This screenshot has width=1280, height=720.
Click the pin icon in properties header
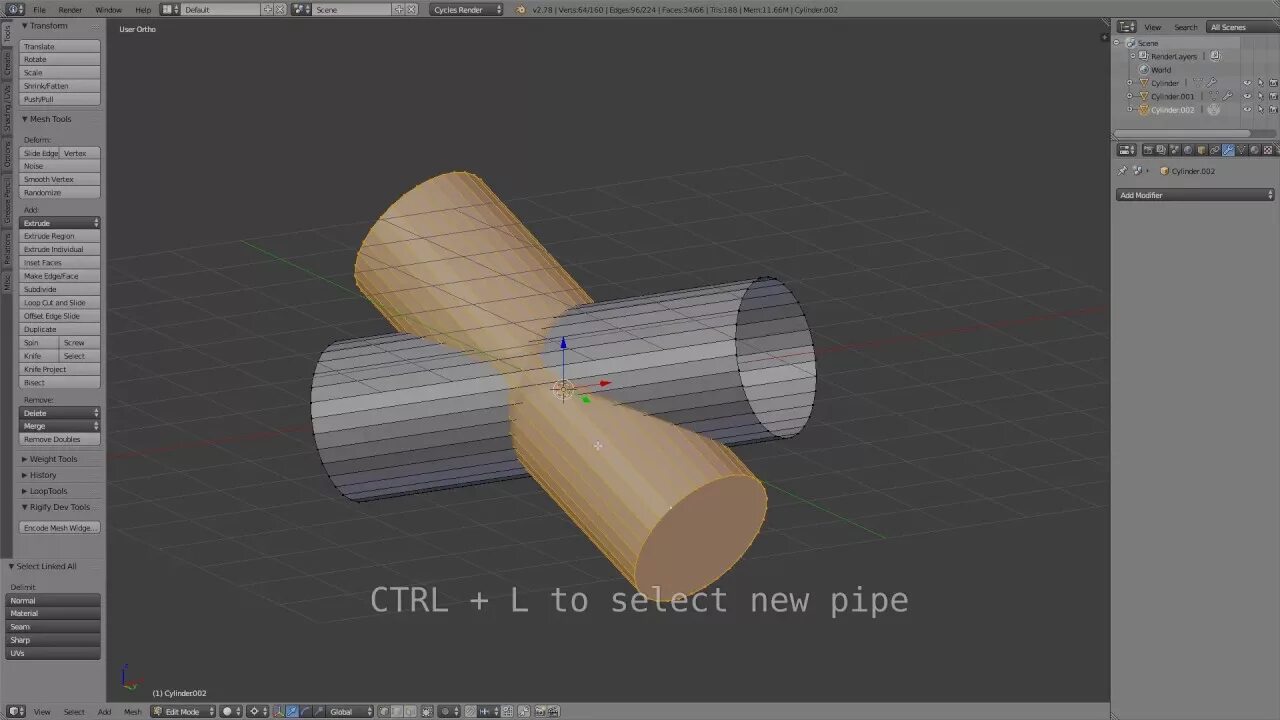point(1122,171)
